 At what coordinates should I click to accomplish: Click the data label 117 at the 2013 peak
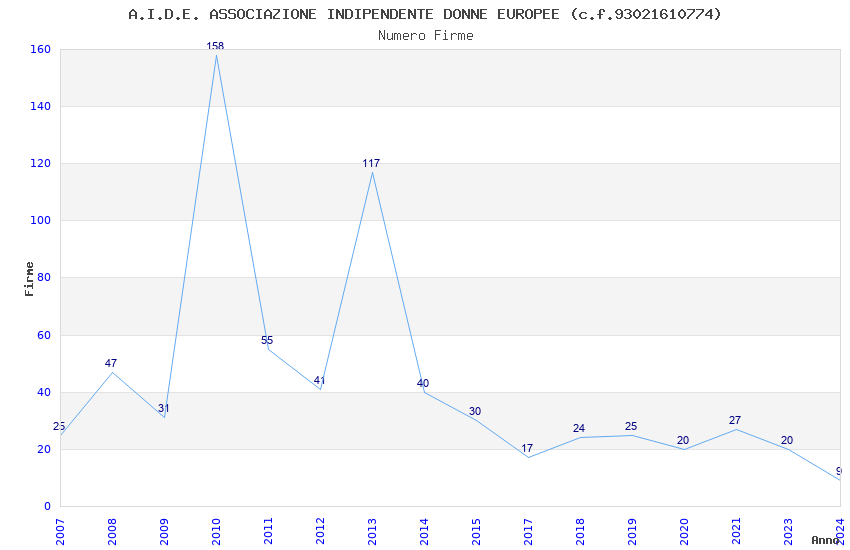coord(371,163)
